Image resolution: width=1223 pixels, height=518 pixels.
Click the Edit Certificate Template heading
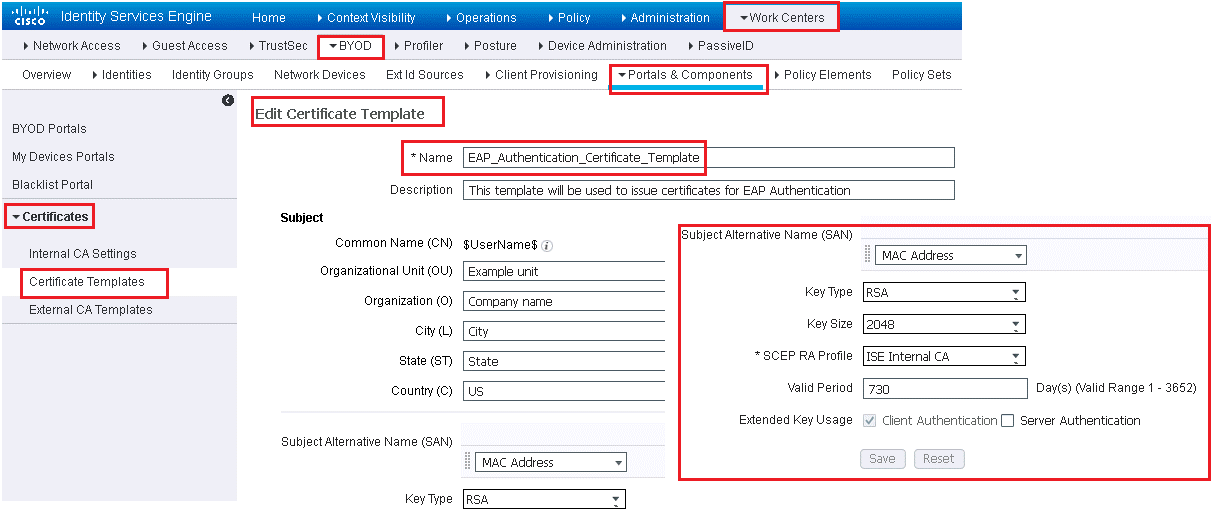click(340, 114)
